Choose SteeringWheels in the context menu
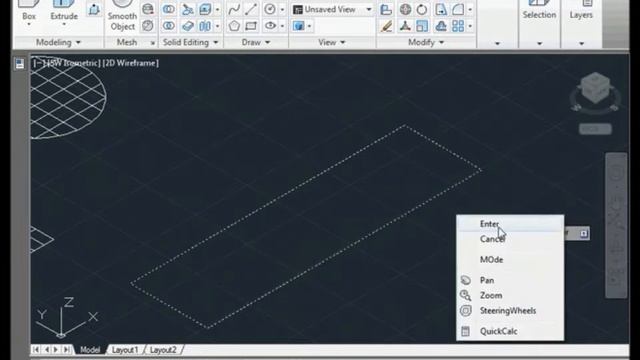640x360 pixels. (510, 311)
